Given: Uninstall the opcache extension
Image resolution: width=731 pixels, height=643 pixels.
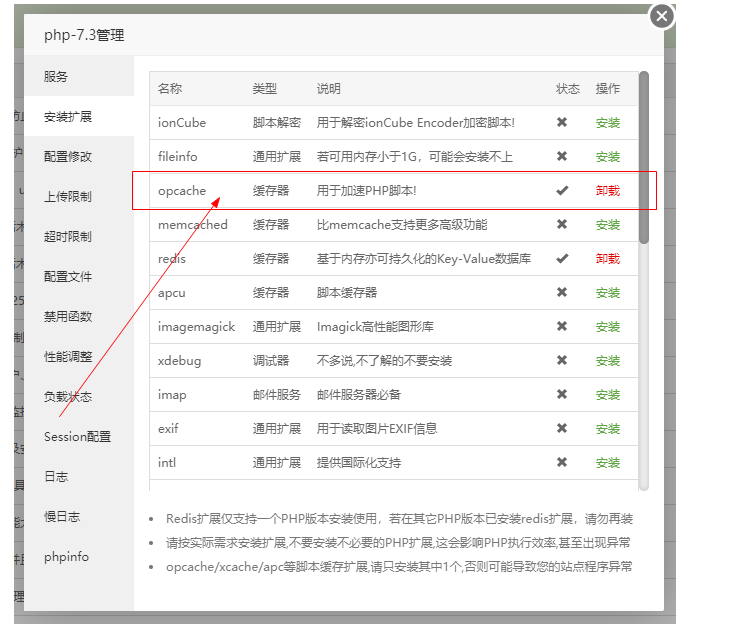Looking at the screenshot, I should click(x=607, y=191).
